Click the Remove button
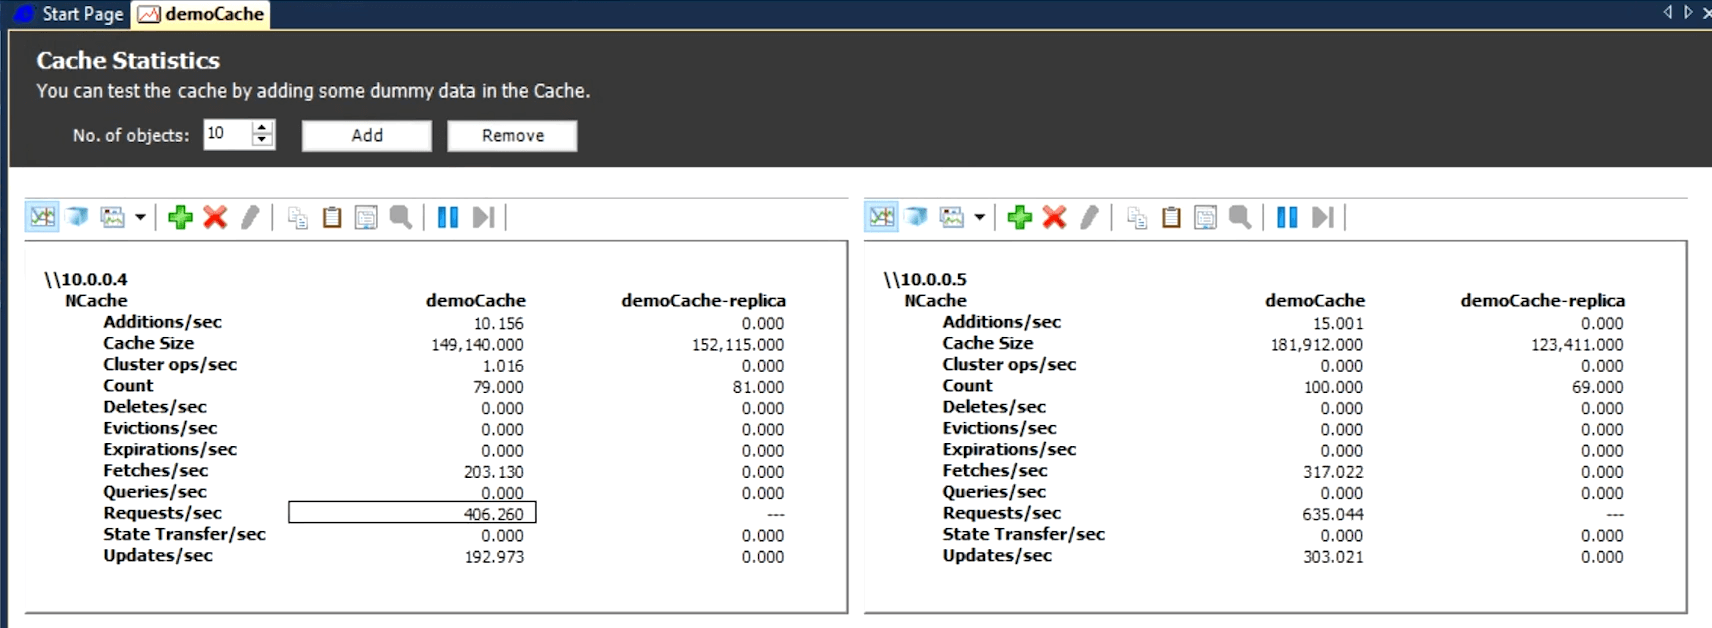This screenshot has height=628, width=1712. click(512, 135)
